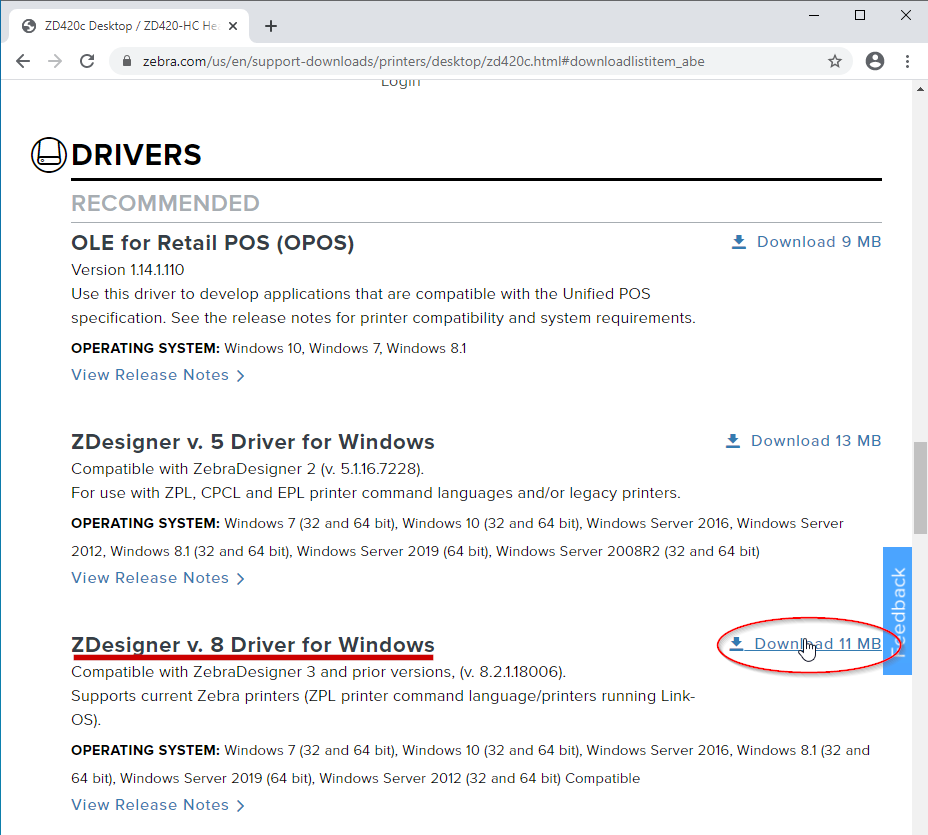The width and height of the screenshot is (928, 835).
Task: Click chevron after OPOS release notes
Action: [x=240, y=376]
